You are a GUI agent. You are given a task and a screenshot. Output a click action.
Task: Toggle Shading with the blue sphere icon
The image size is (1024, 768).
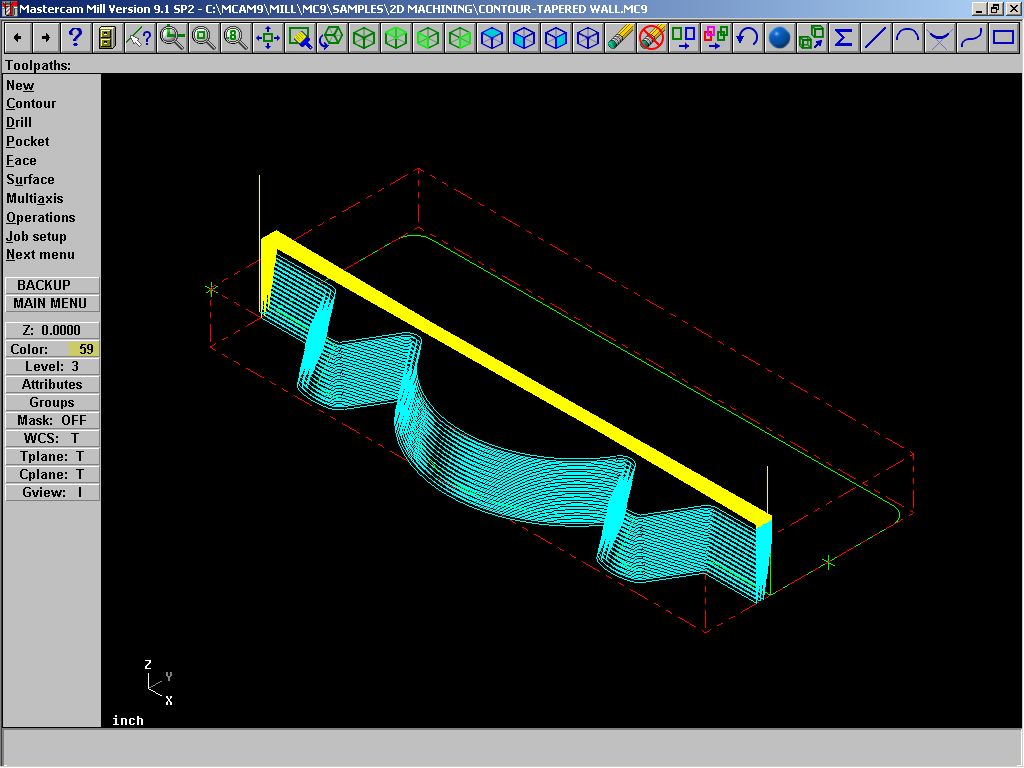(x=779, y=38)
